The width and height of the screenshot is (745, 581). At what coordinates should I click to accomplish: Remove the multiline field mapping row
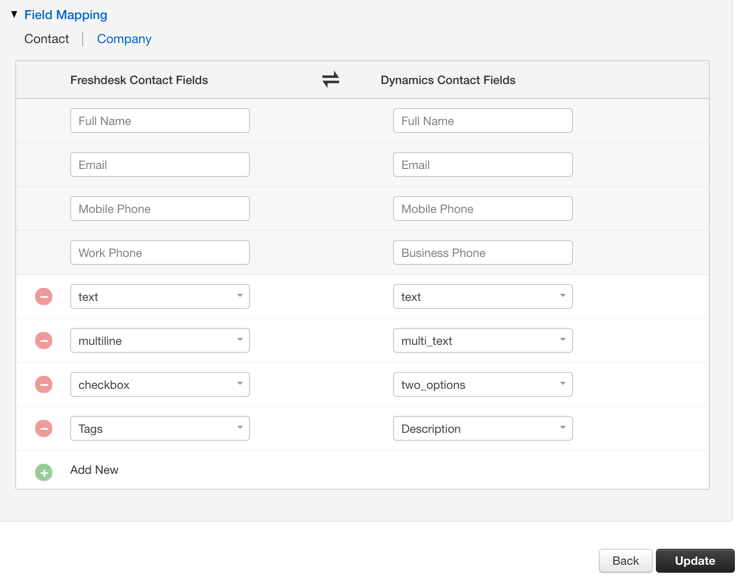(x=44, y=340)
